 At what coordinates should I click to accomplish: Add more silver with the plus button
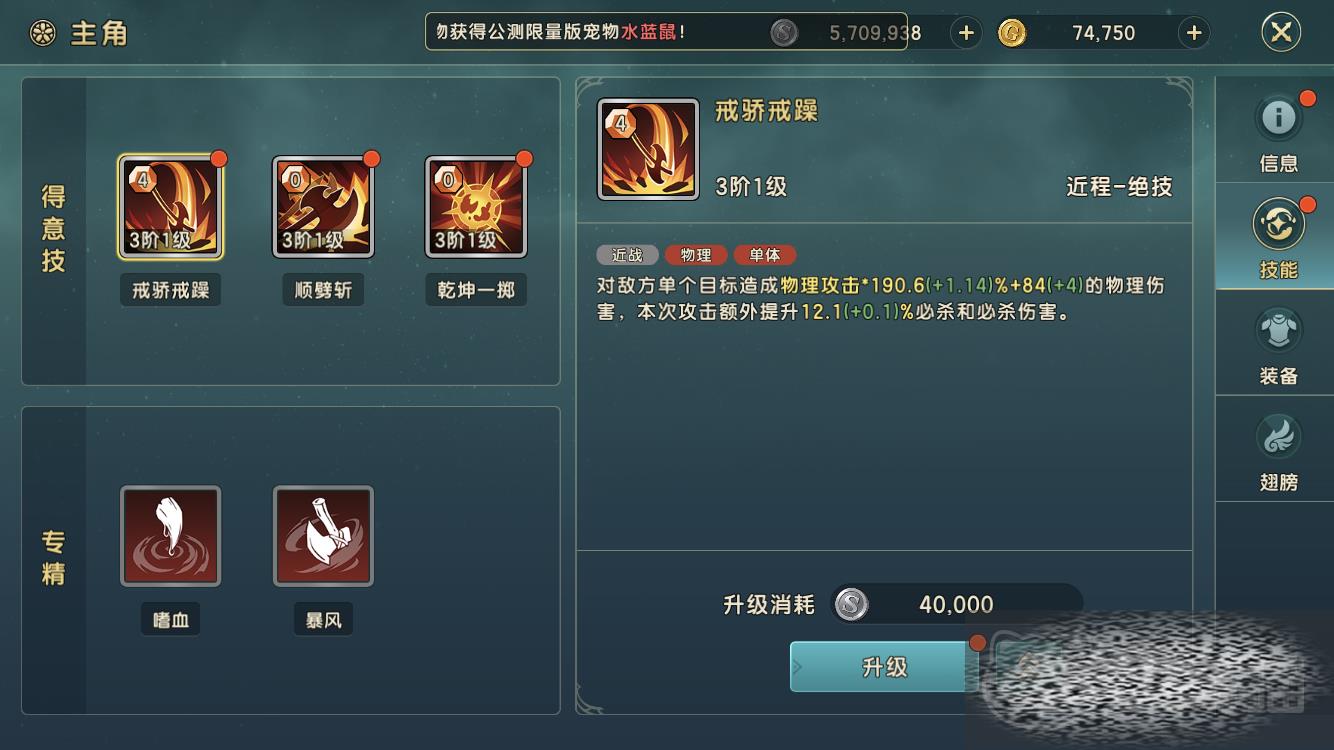[x=965, y=33]
